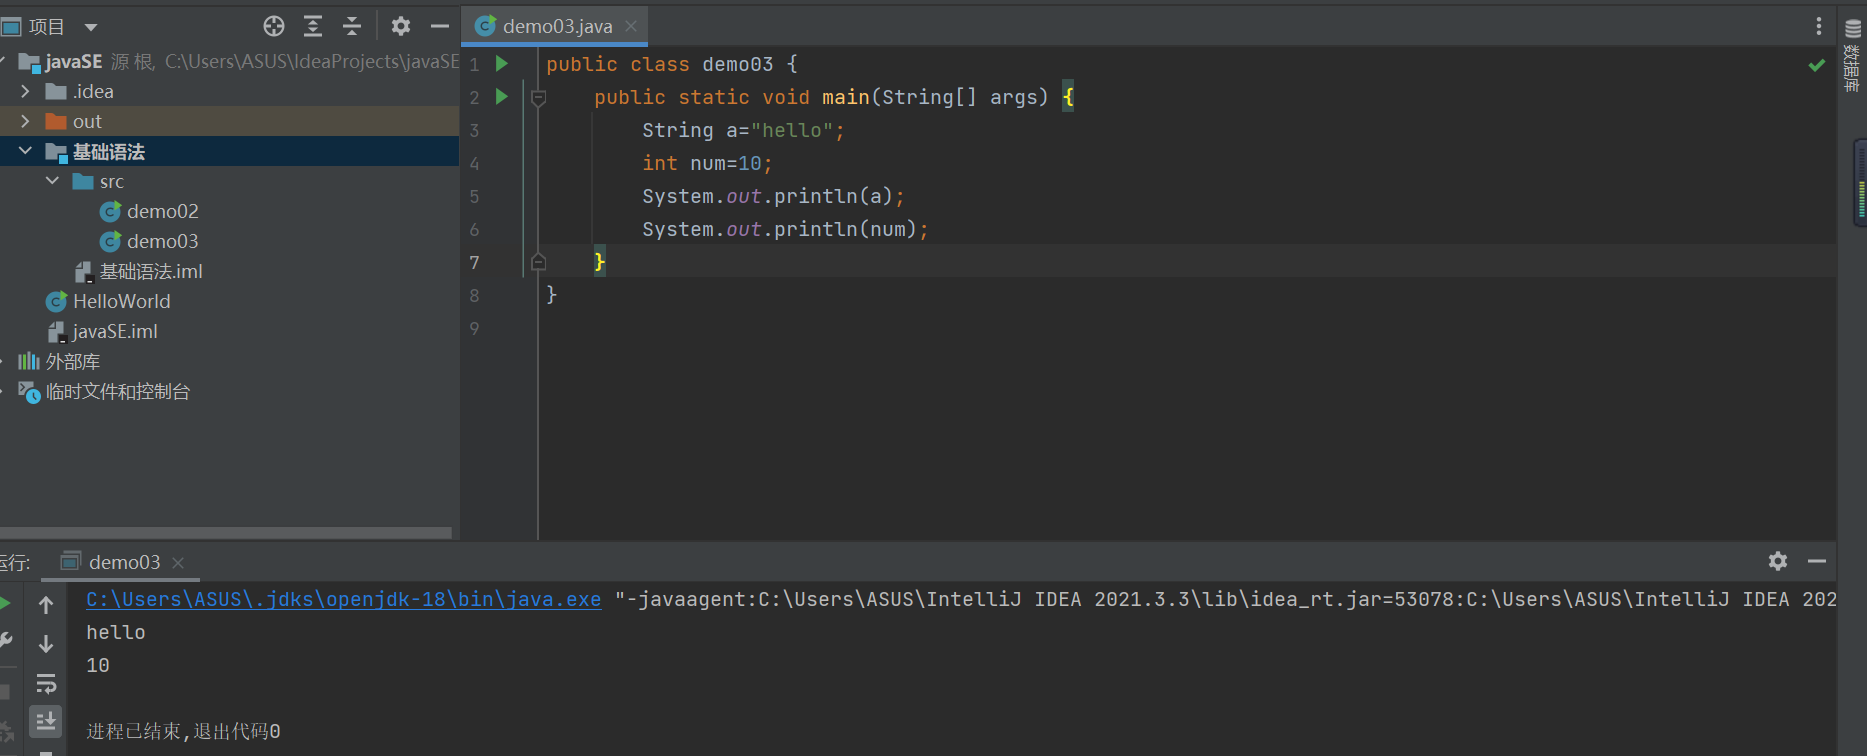The image size is (1867, 756).
Task: Click the up arrow in run console
Action: [x=46, y=605]
